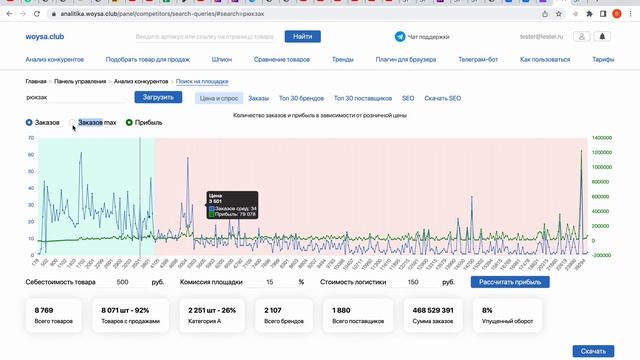
Task: Switch to the Заказы tab
Action: 258,98
